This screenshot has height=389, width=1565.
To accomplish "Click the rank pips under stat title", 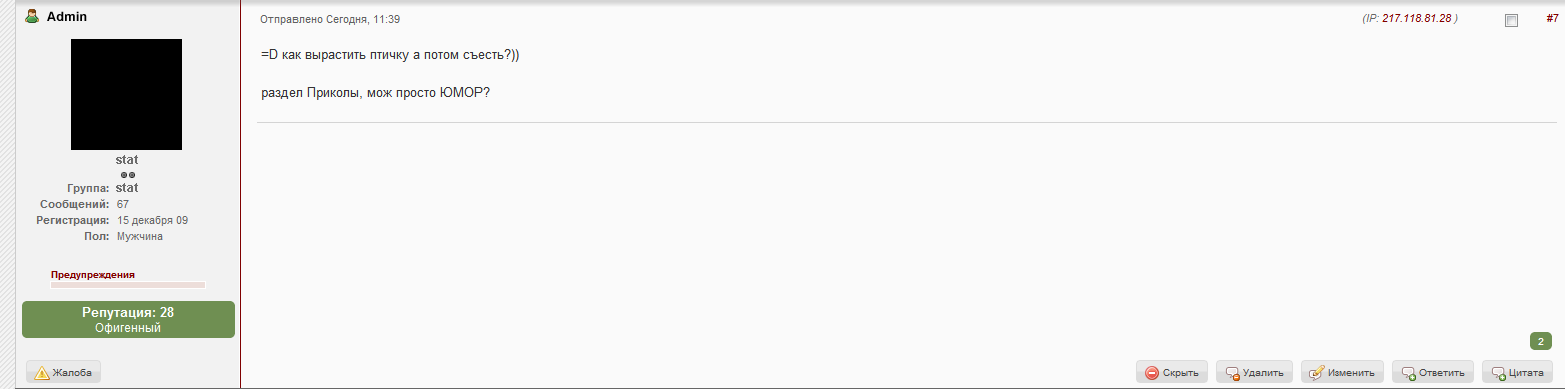I will point(127,174).
